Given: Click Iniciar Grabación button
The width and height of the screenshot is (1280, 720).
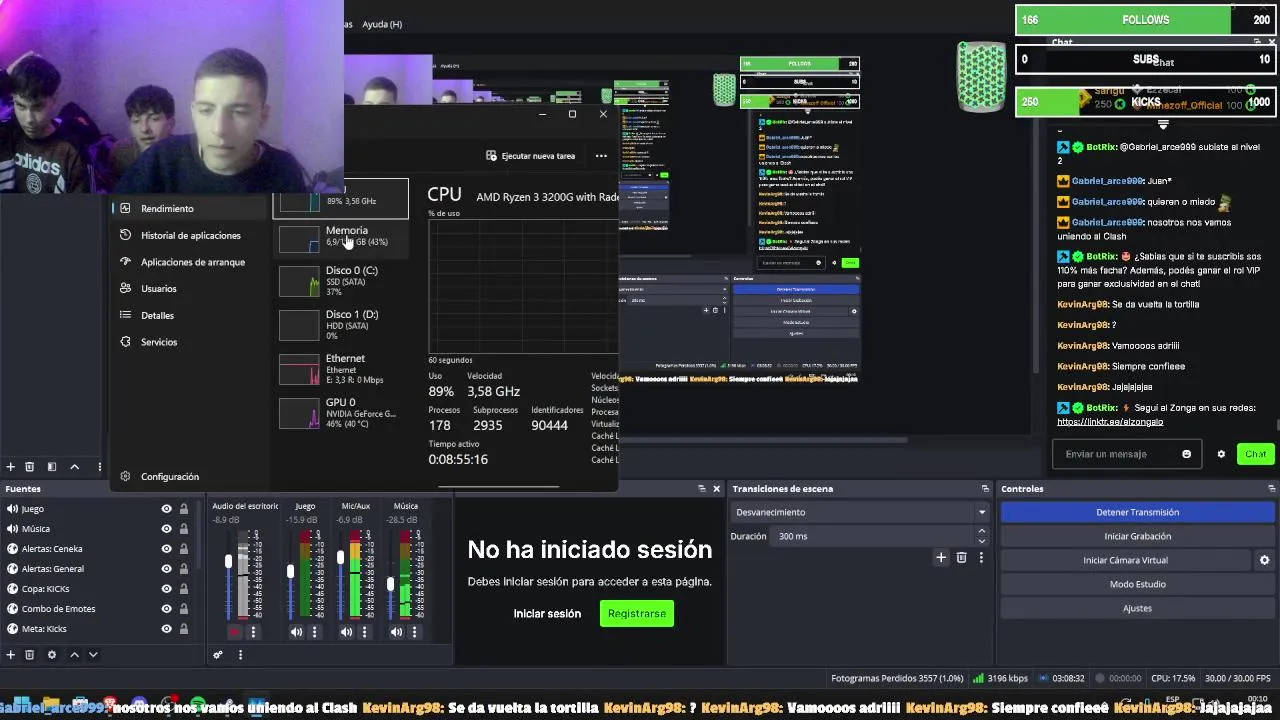Looking at the screenshot, I should click(1137, 536).
